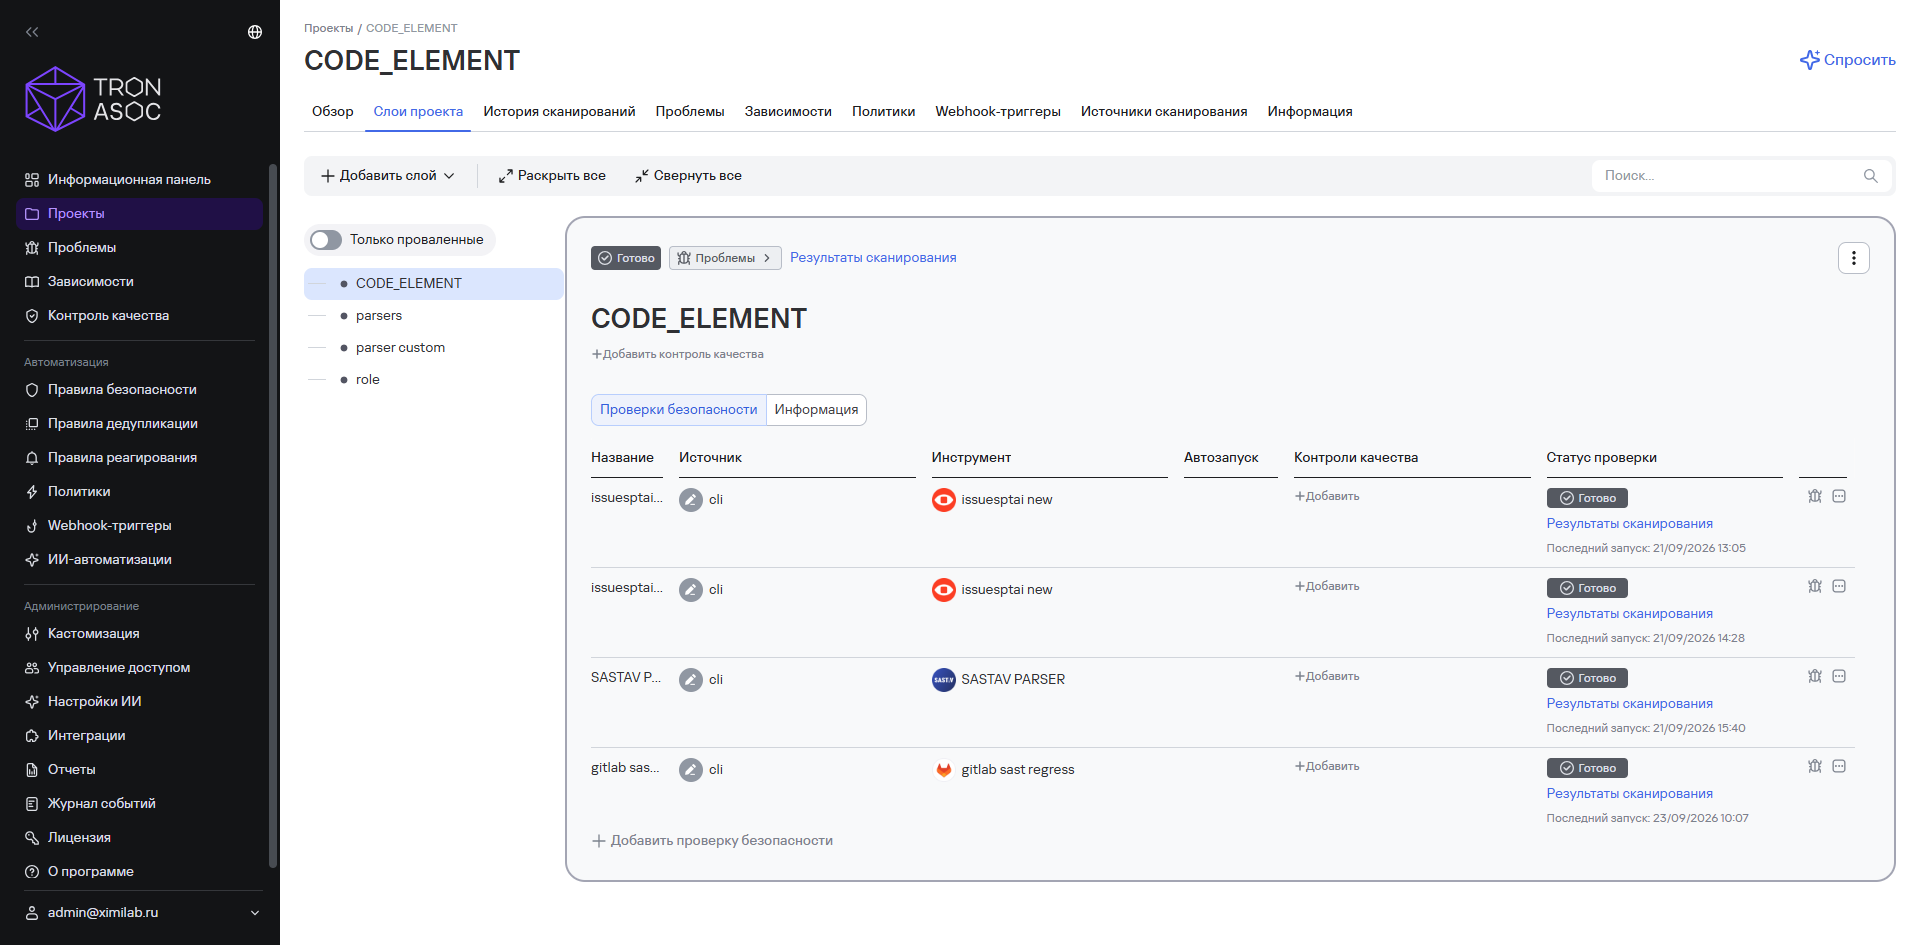This screenshot has height=945, width=1920.
Task: Click the SASTAV PARSER tool icon
Action: pos(943,680)
